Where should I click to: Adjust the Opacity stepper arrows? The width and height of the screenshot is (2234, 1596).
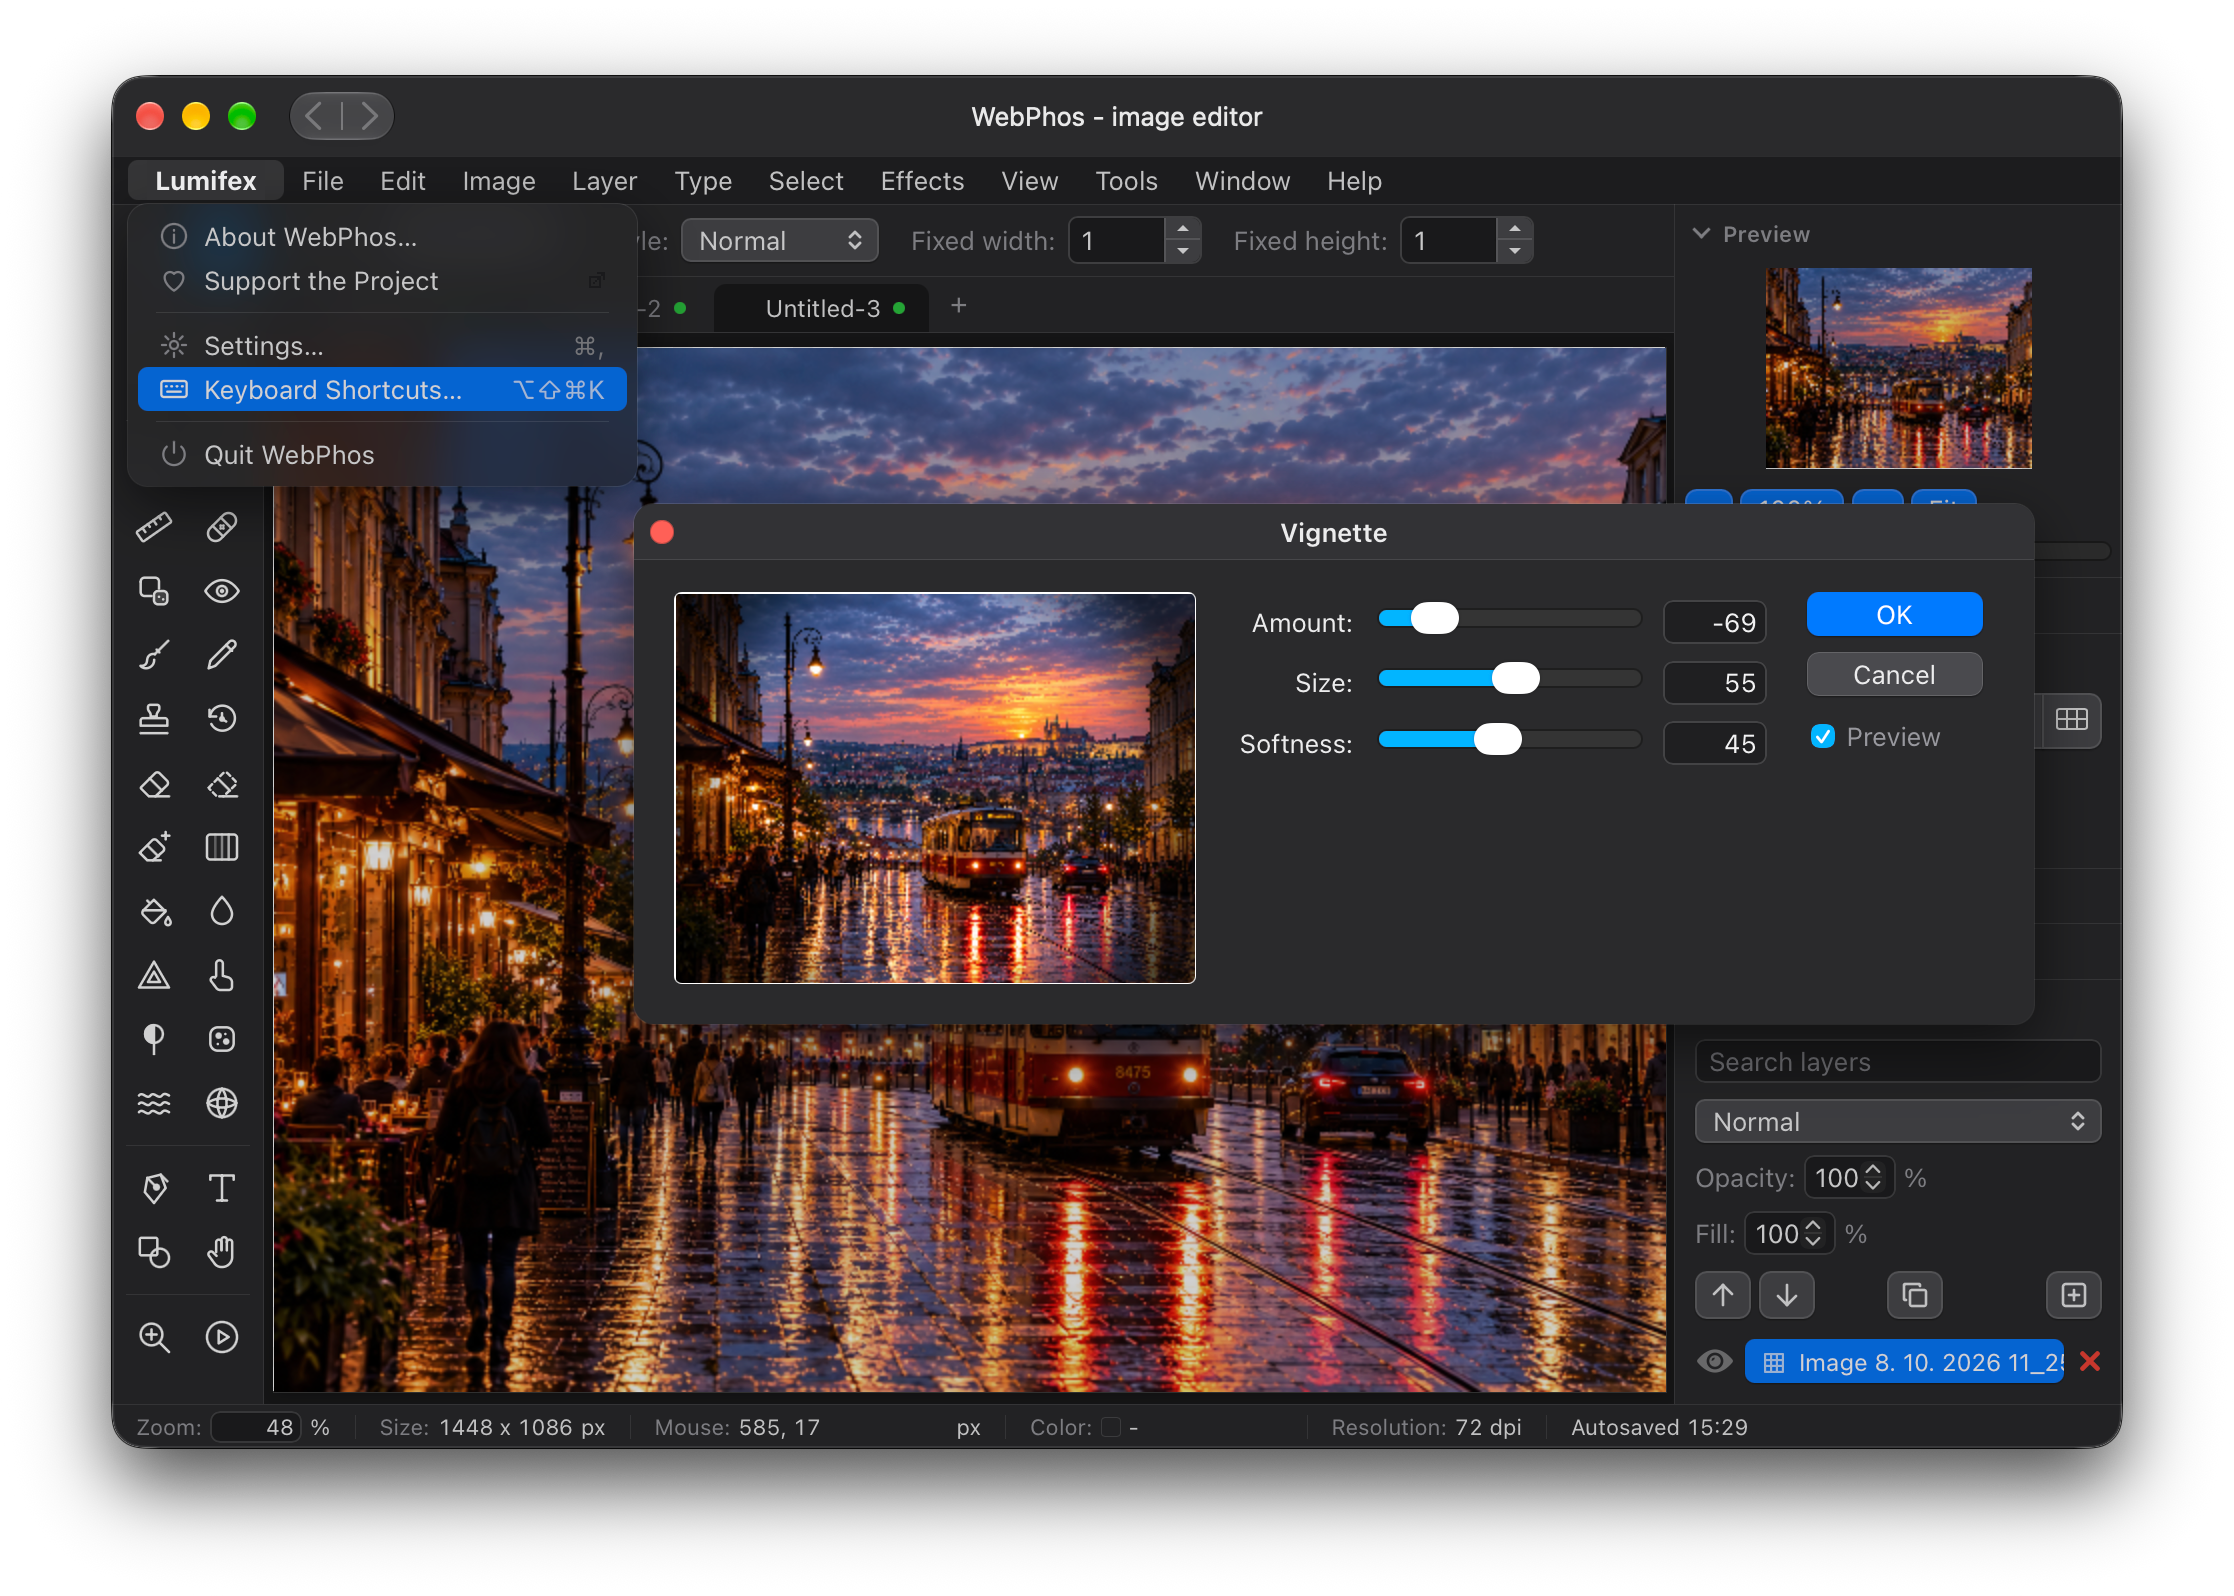click(x=1873, y=1178)
